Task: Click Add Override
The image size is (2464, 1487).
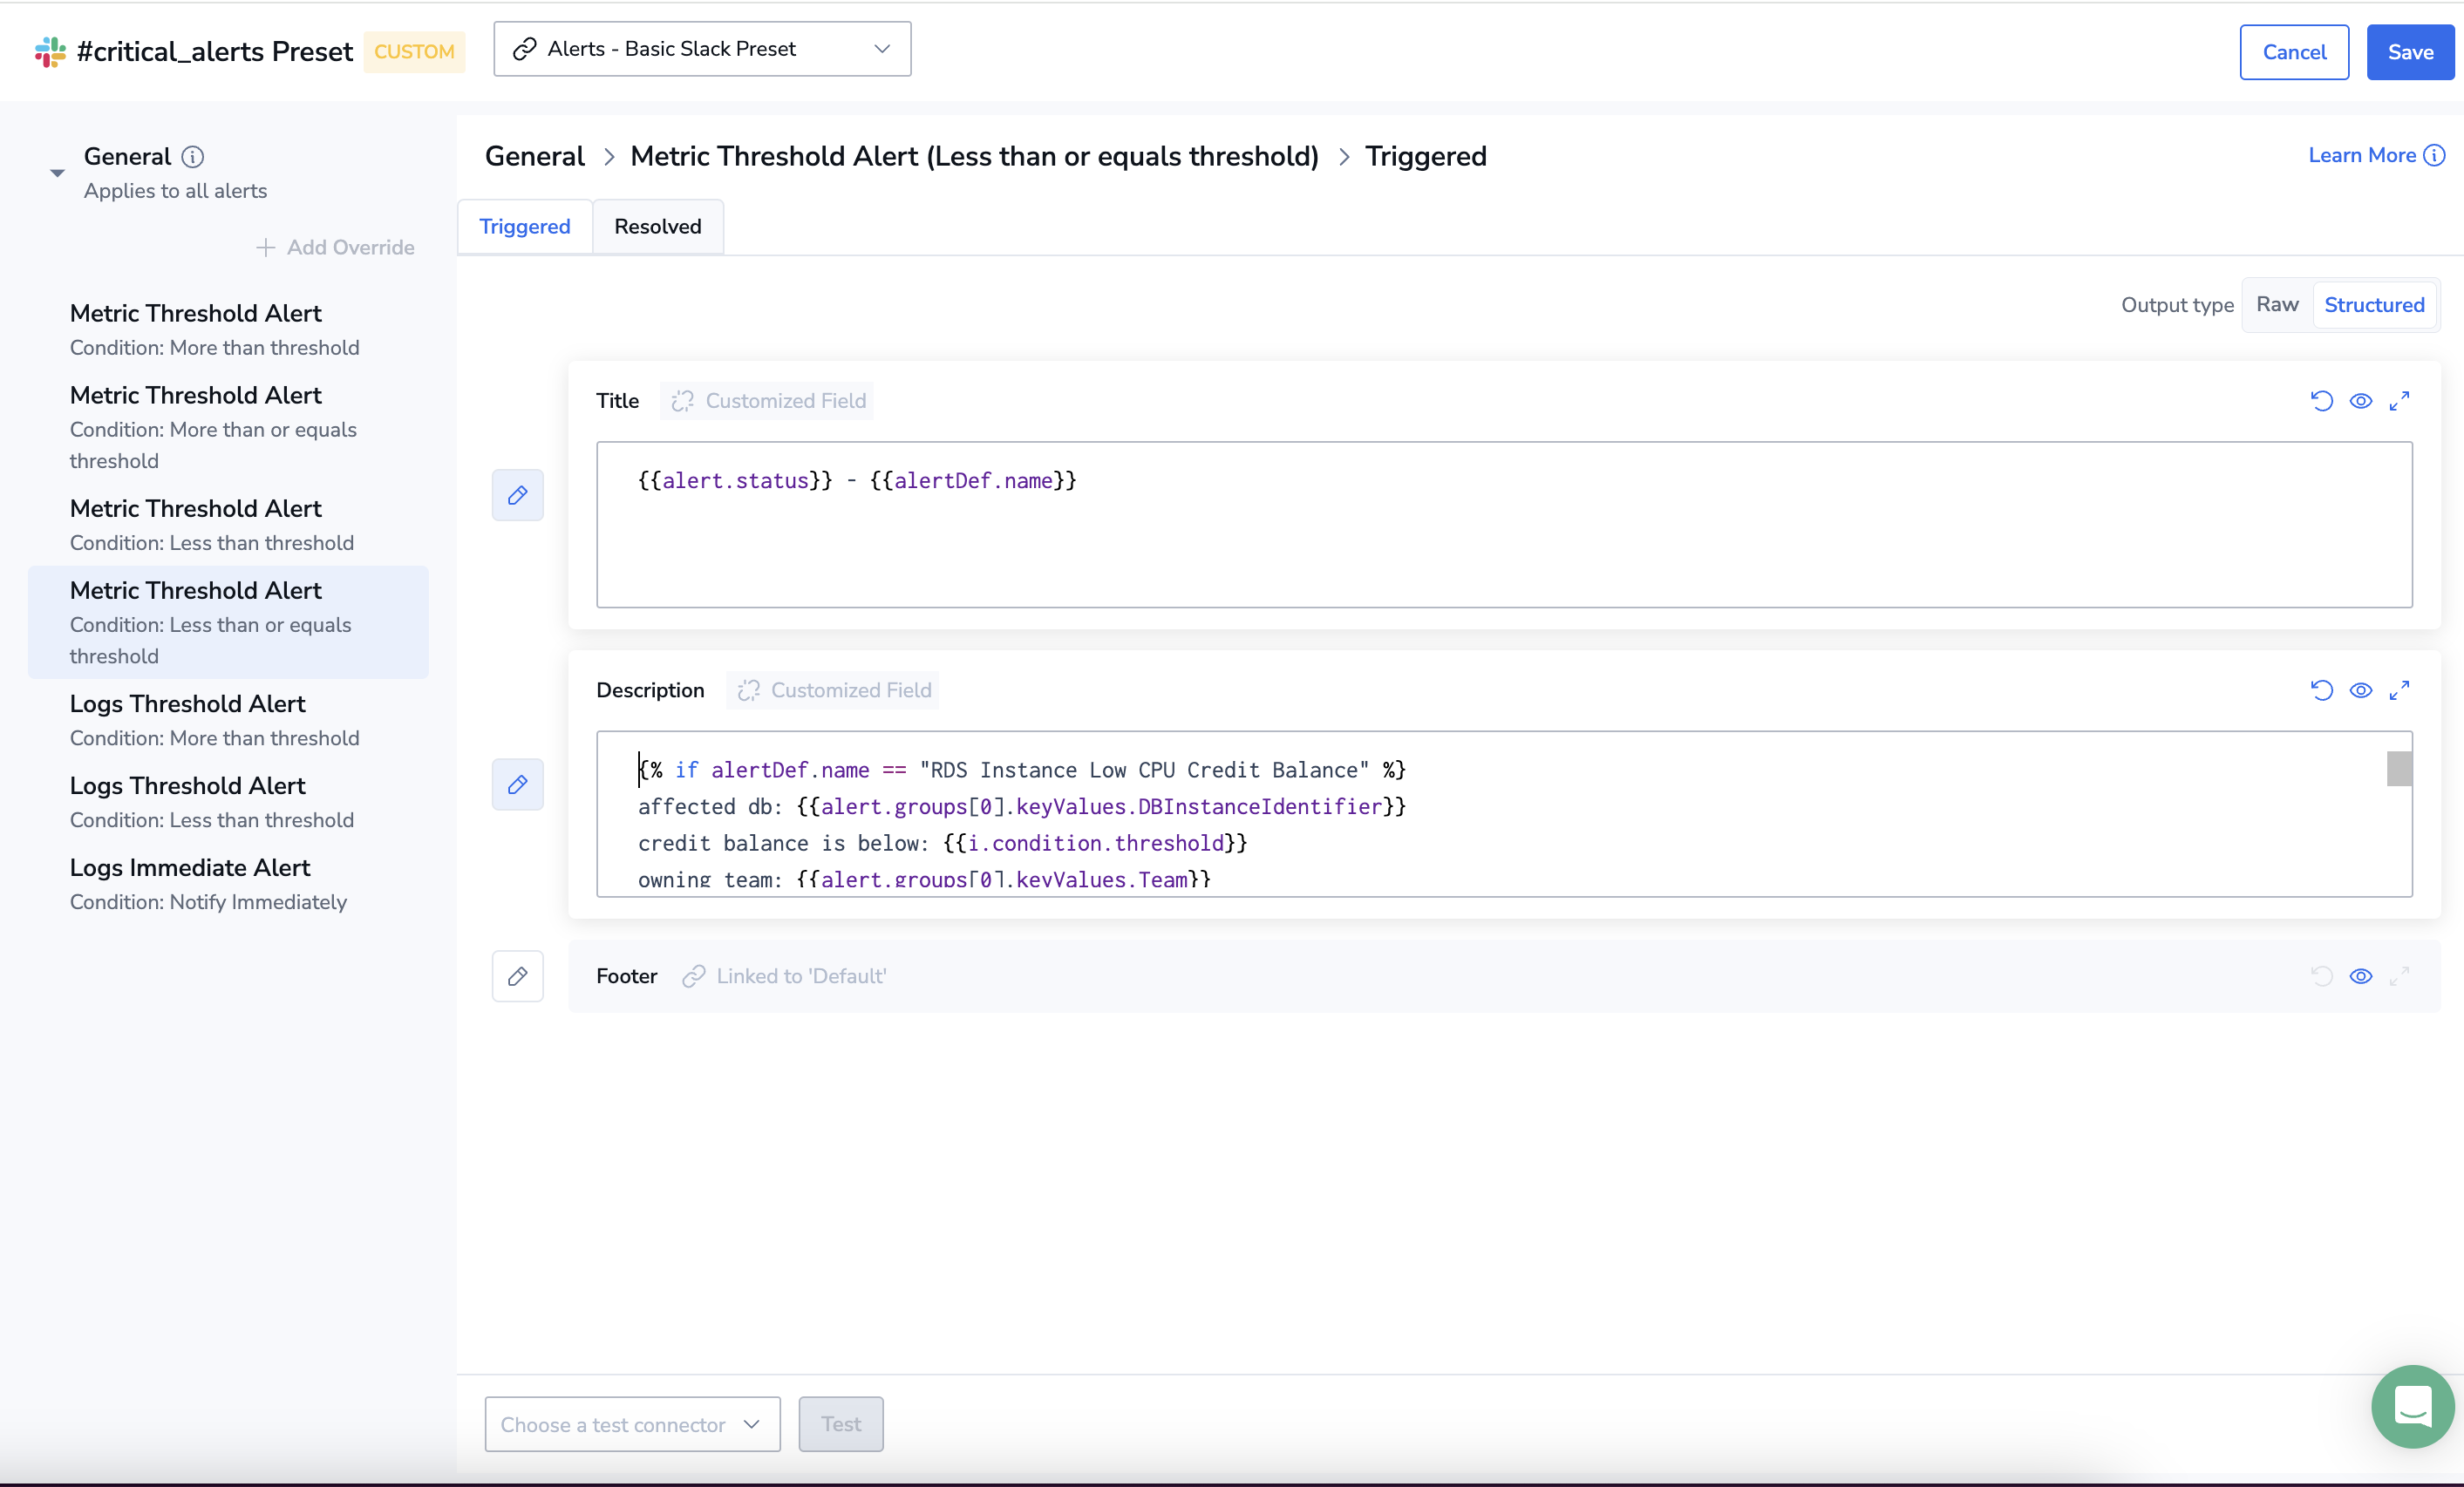Action: coord(335,247)
